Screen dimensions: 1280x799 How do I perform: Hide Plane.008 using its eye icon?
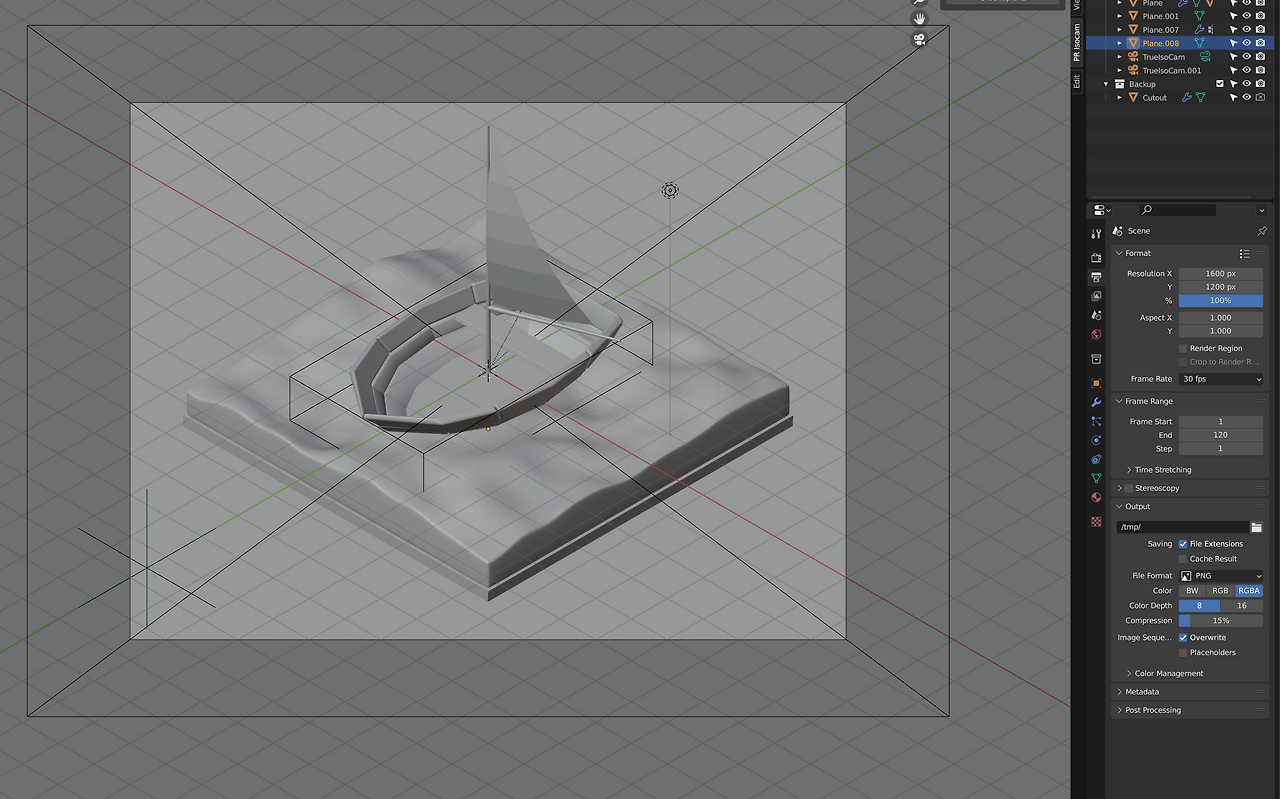pyautogui.click(x=1247, y=43)
